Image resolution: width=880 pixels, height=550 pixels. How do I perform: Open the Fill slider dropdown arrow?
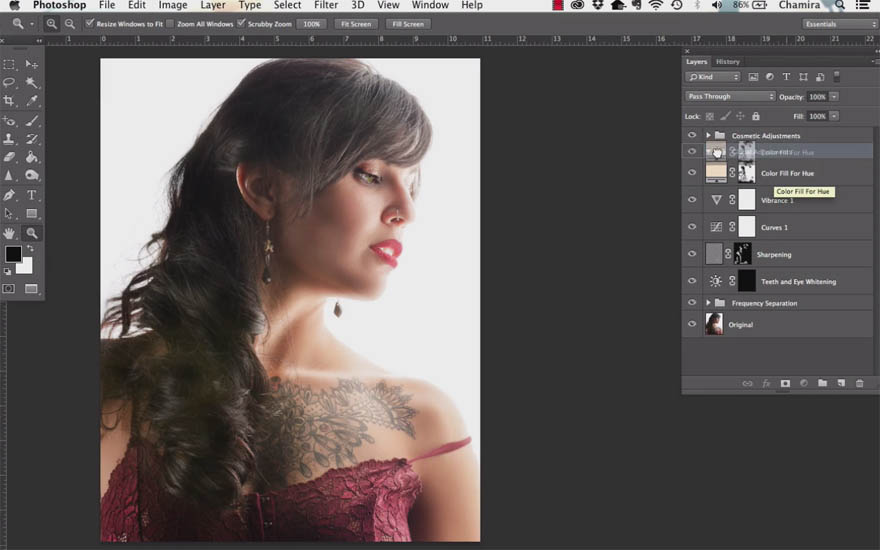tap(834, 116)
